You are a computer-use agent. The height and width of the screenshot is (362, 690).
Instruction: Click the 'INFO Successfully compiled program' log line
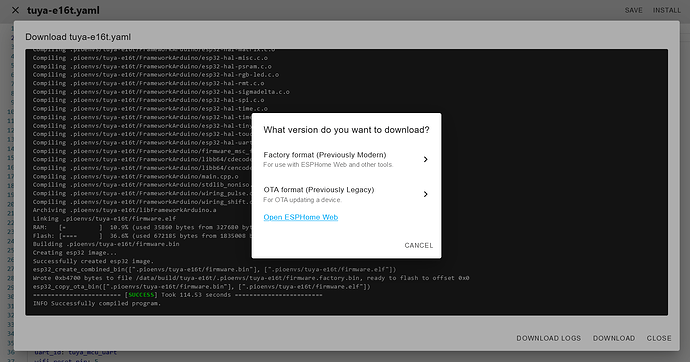point(97,303)
